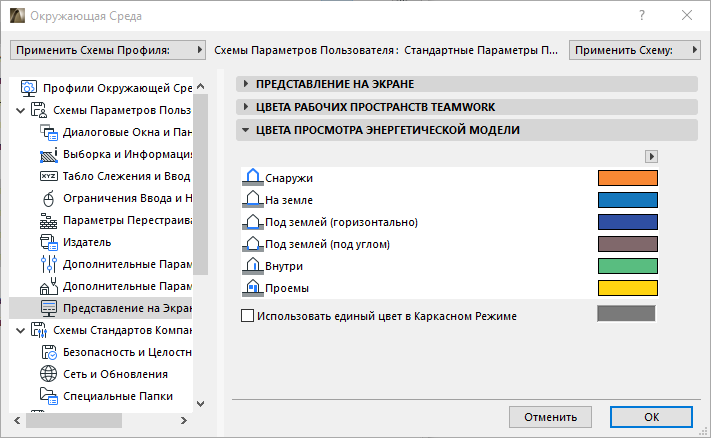Open the Применить Схему dropdown
The width and height of the screenshot is (711, 438).
point(633,49)
